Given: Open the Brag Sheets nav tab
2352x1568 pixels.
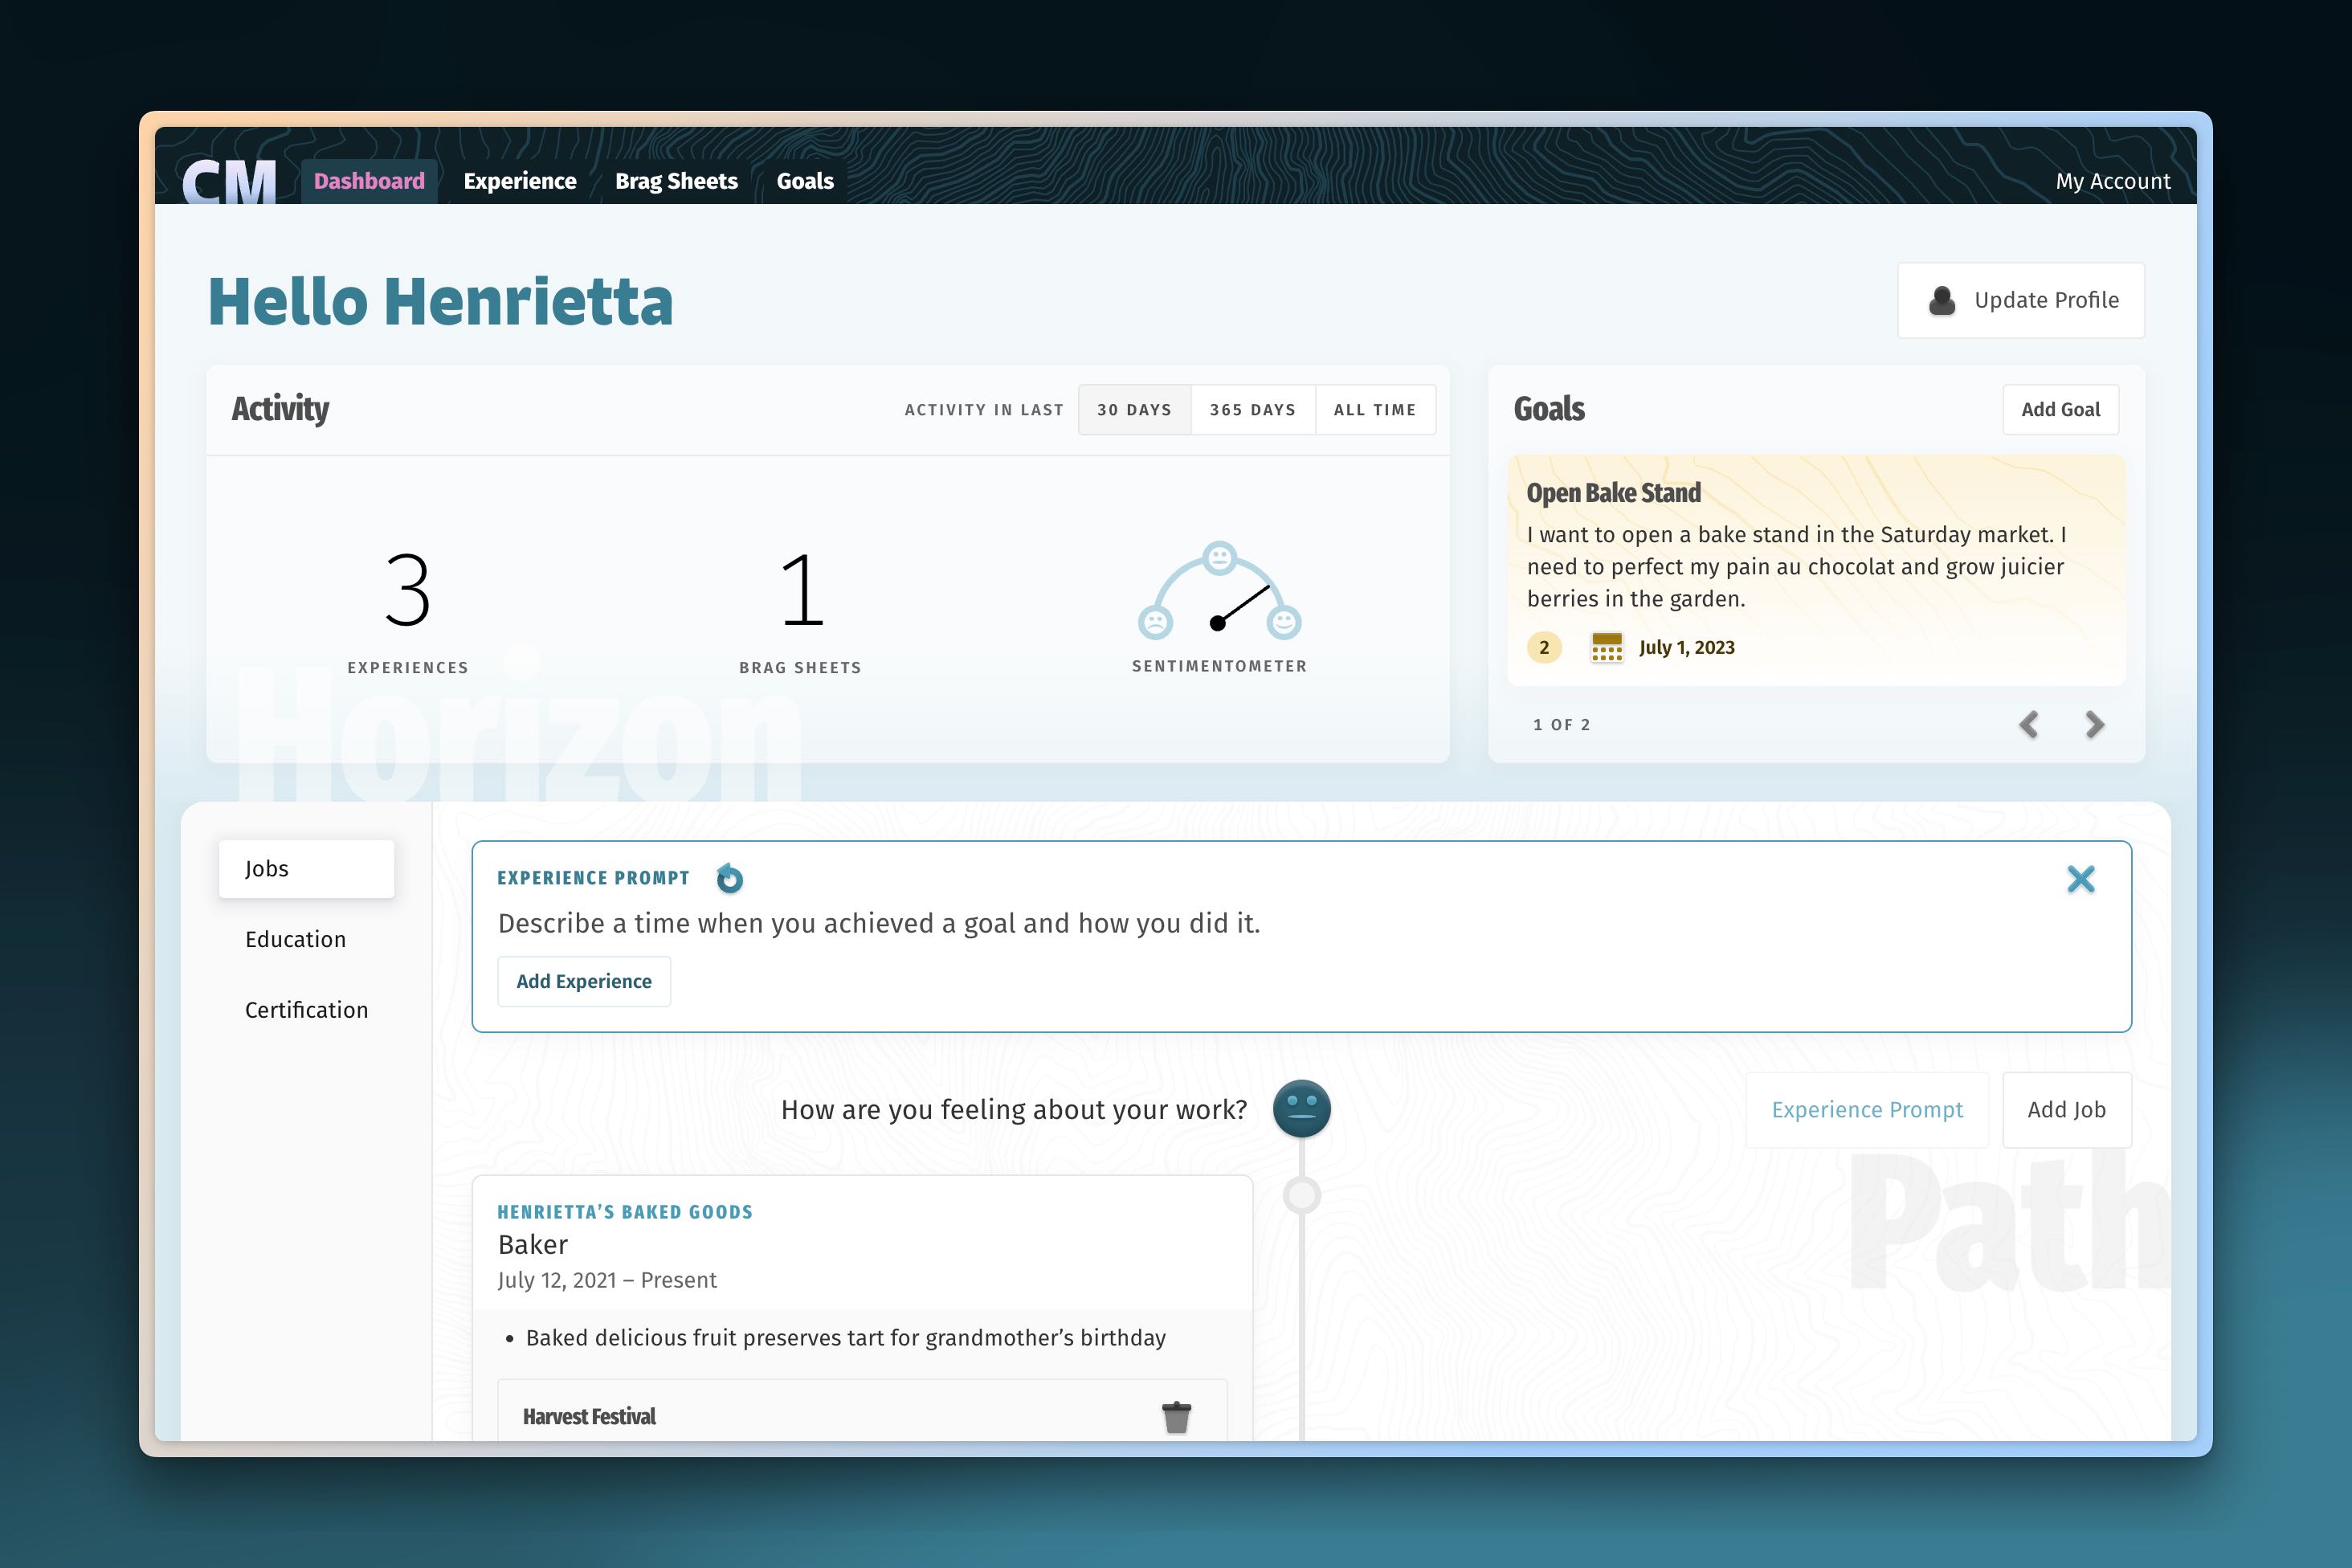Looking at the screenshot, I should tap(676, 181).
